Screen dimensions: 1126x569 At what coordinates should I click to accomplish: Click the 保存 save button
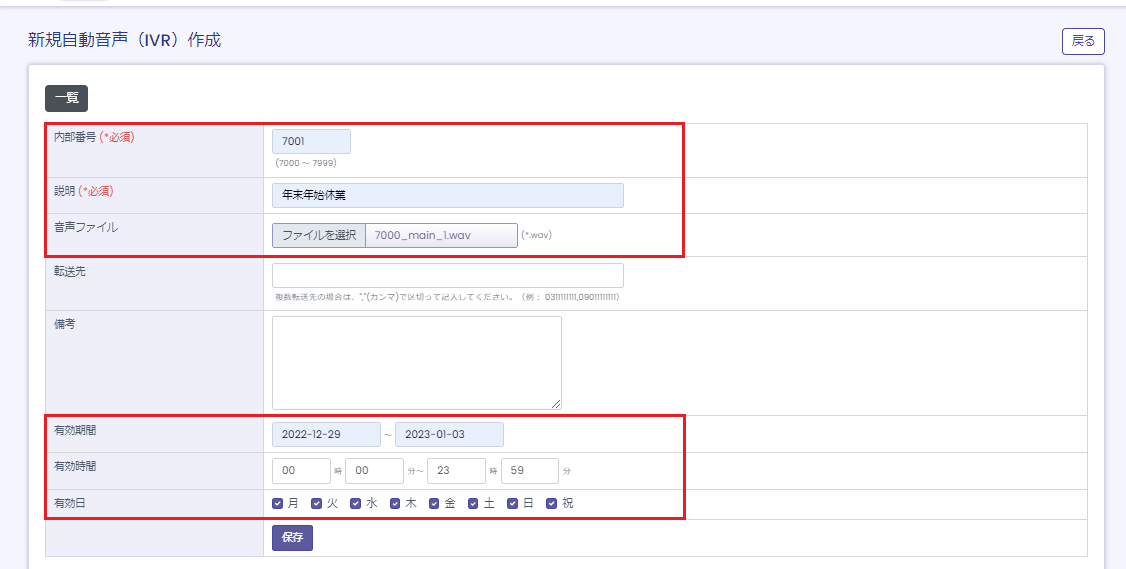[293, 538]
